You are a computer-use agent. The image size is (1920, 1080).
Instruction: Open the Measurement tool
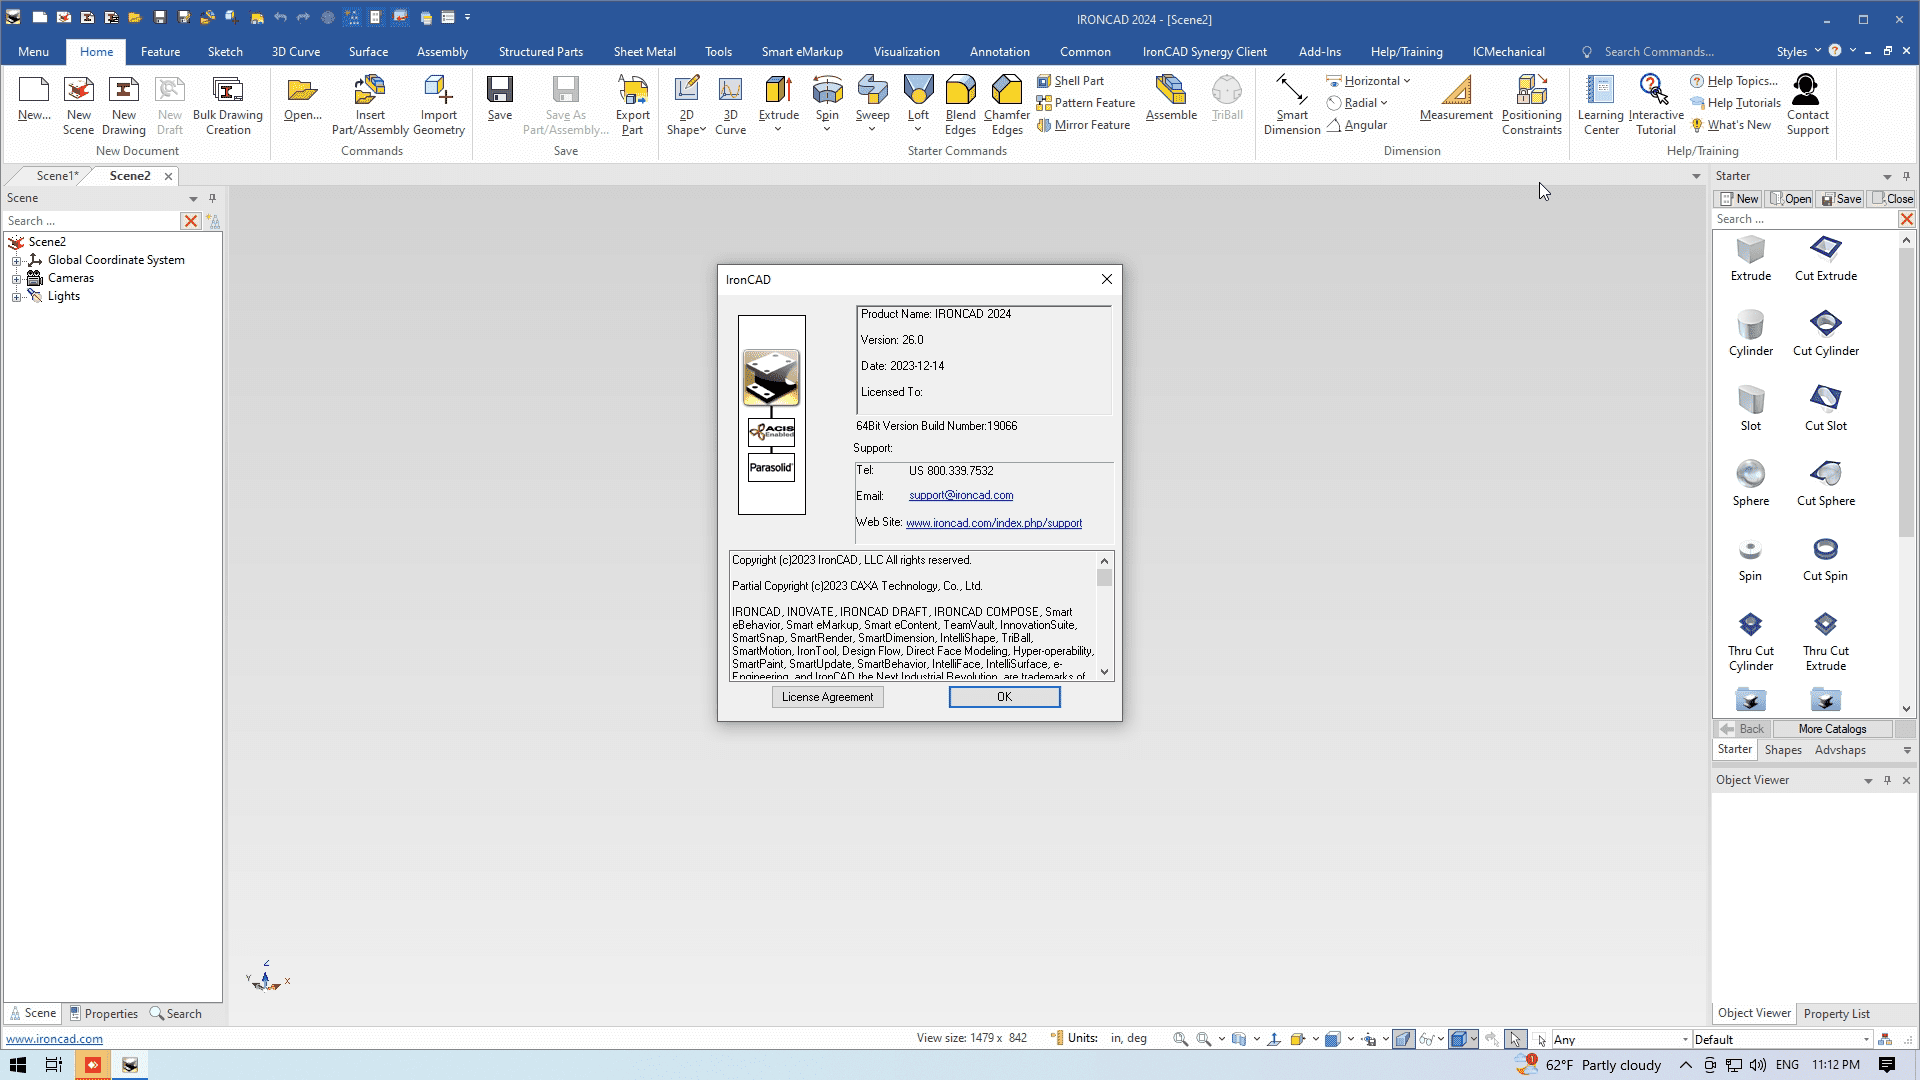tap(1456, 99)
